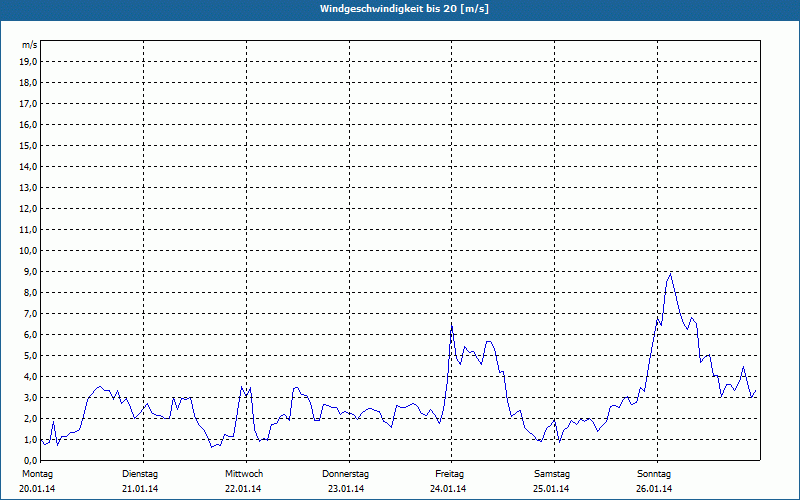Select the 'Sonntag' day label
This screenshot has width=800, height=500.
point(654,474)
